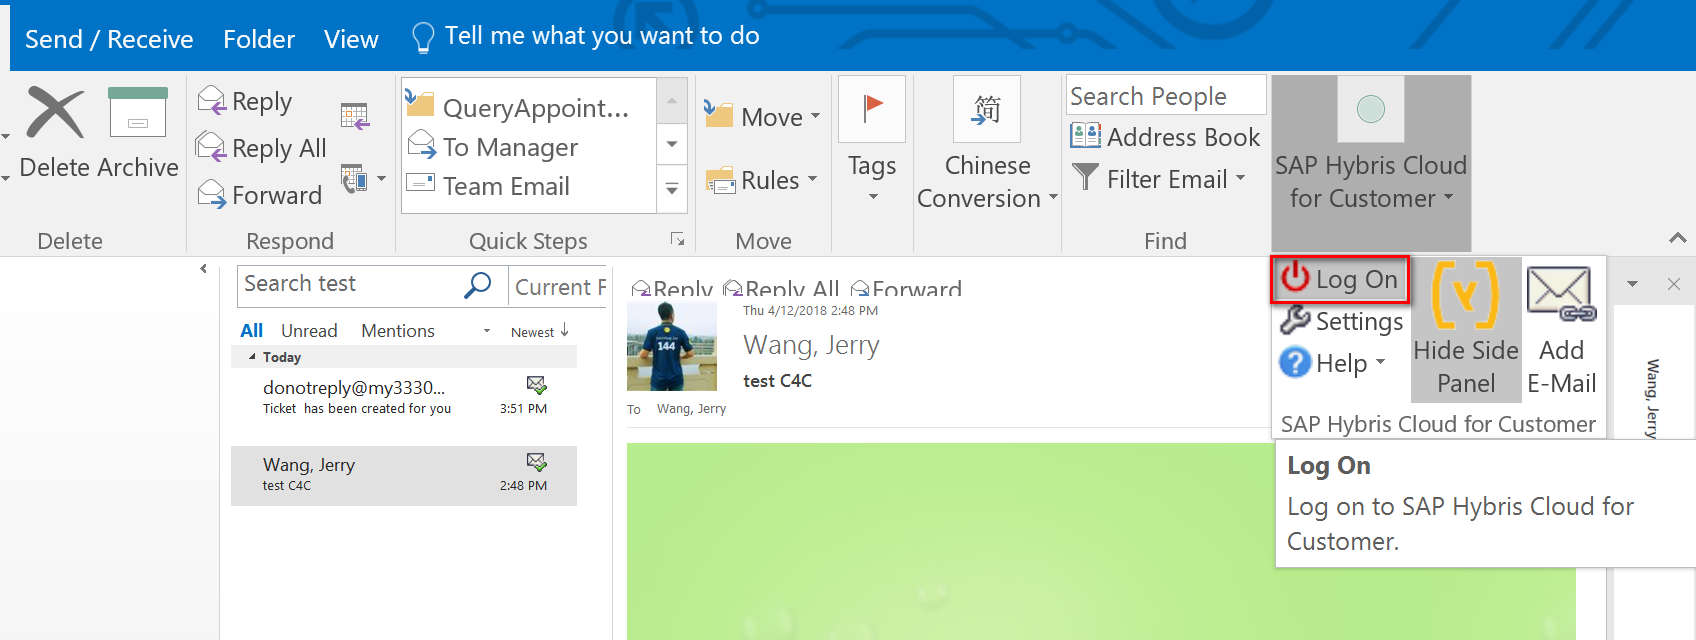Collapse the Today group

tap(251, 357)
